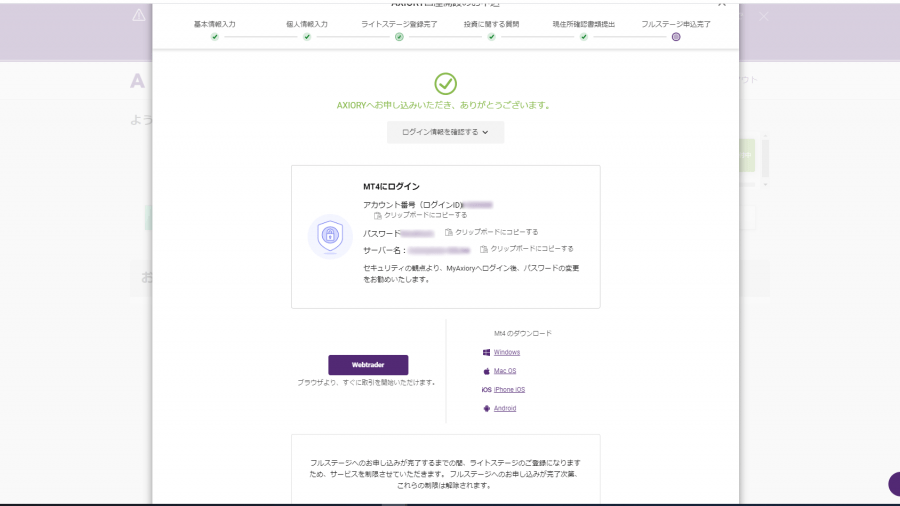Viewport: 900px width, 506px height.
Task: Click the iOS icon beside iPhone iOS
Action: [x=487, y=390]
